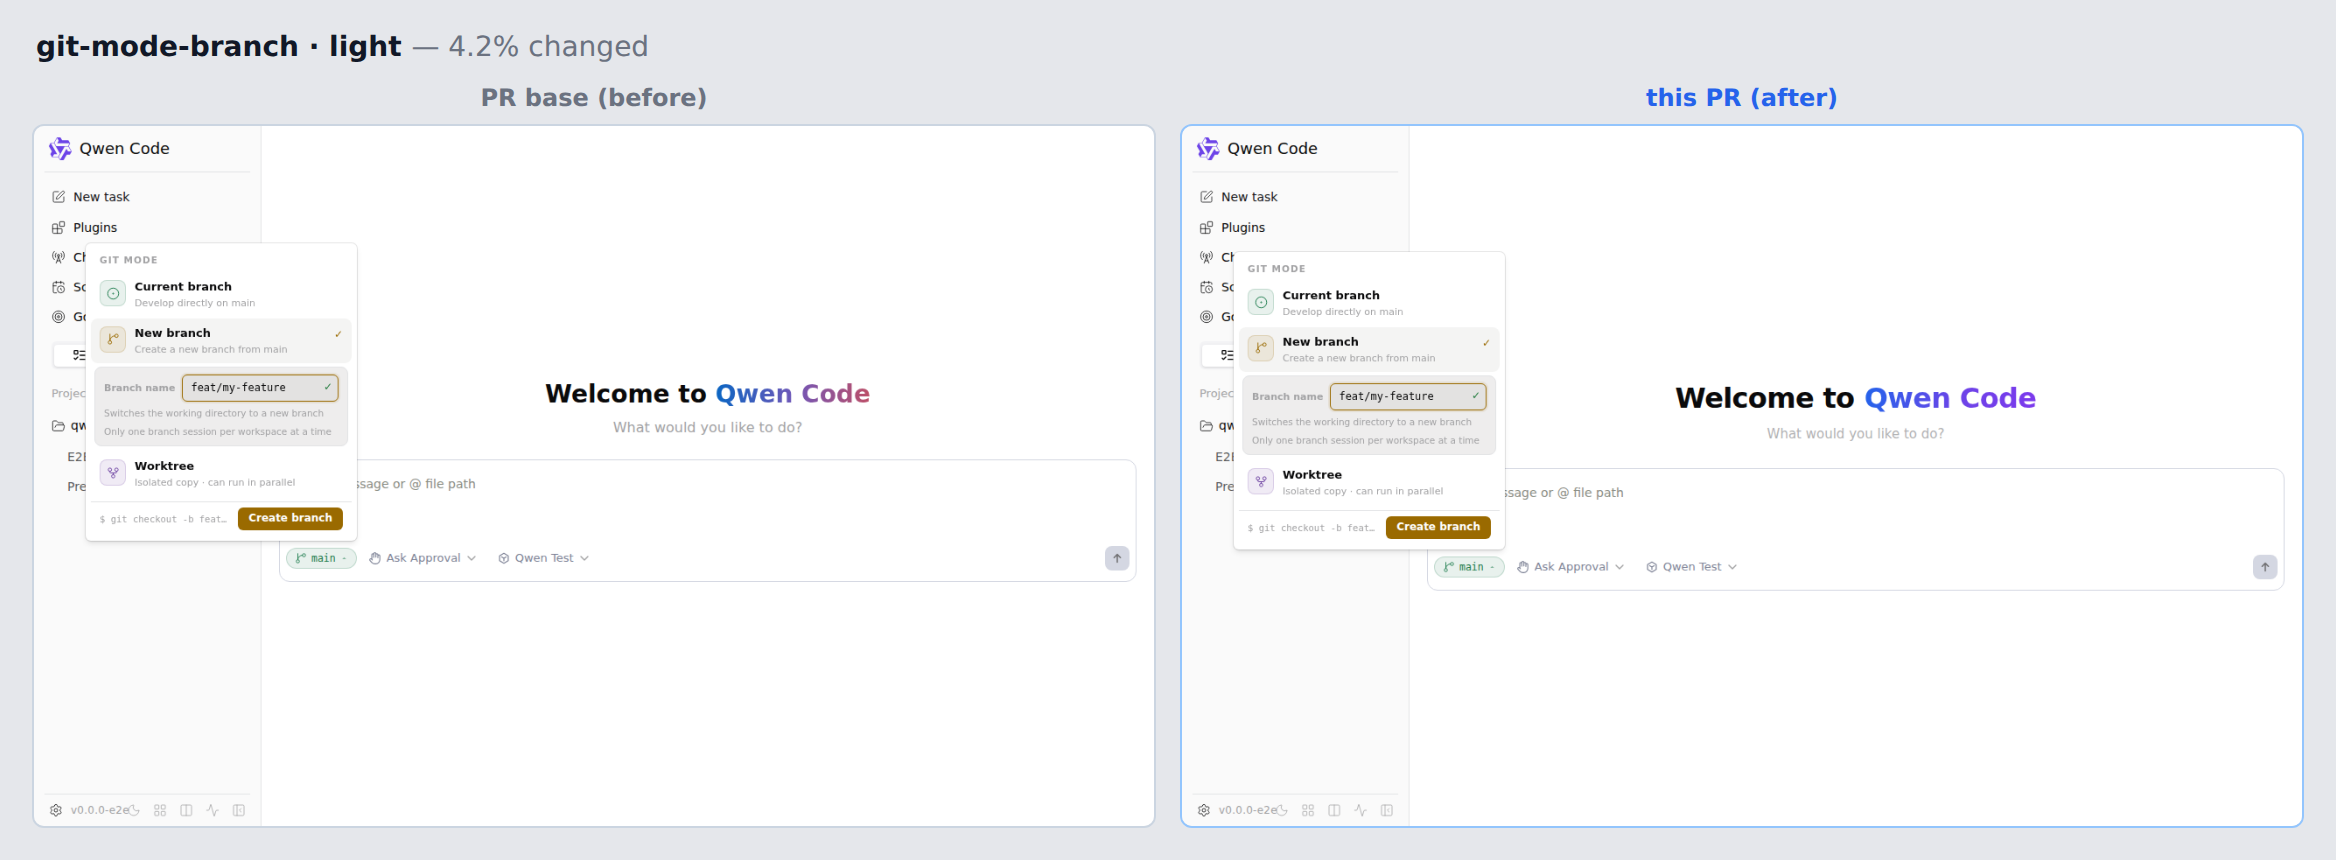2336x860 pixels.
Task: Click Create branch in the before panel
Action: [290, 518]
